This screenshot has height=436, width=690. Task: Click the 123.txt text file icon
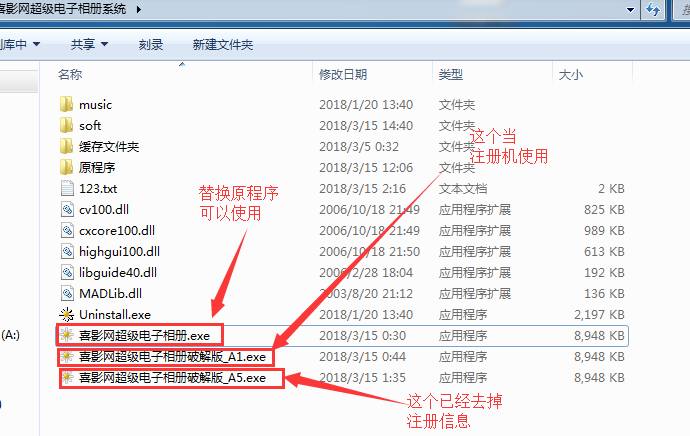tap(67, 188)
